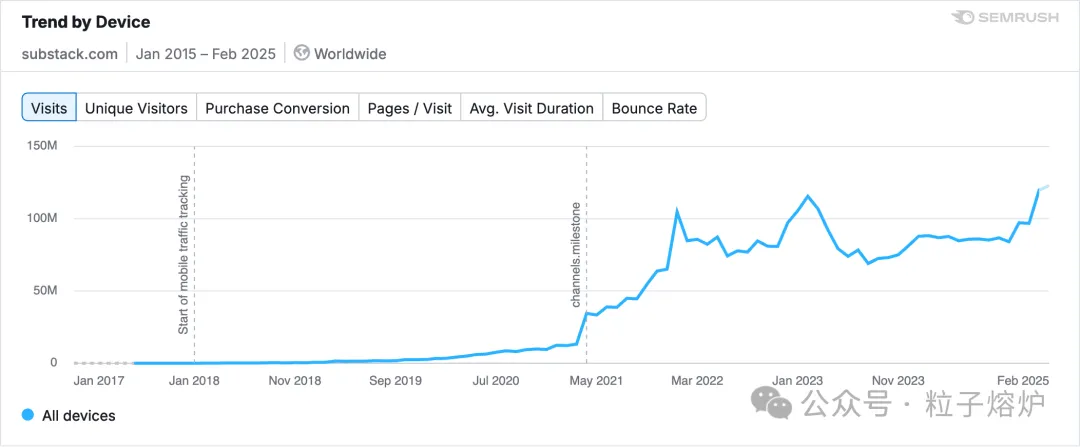
Task: Select the Visits tab
Action: point(49,108)
